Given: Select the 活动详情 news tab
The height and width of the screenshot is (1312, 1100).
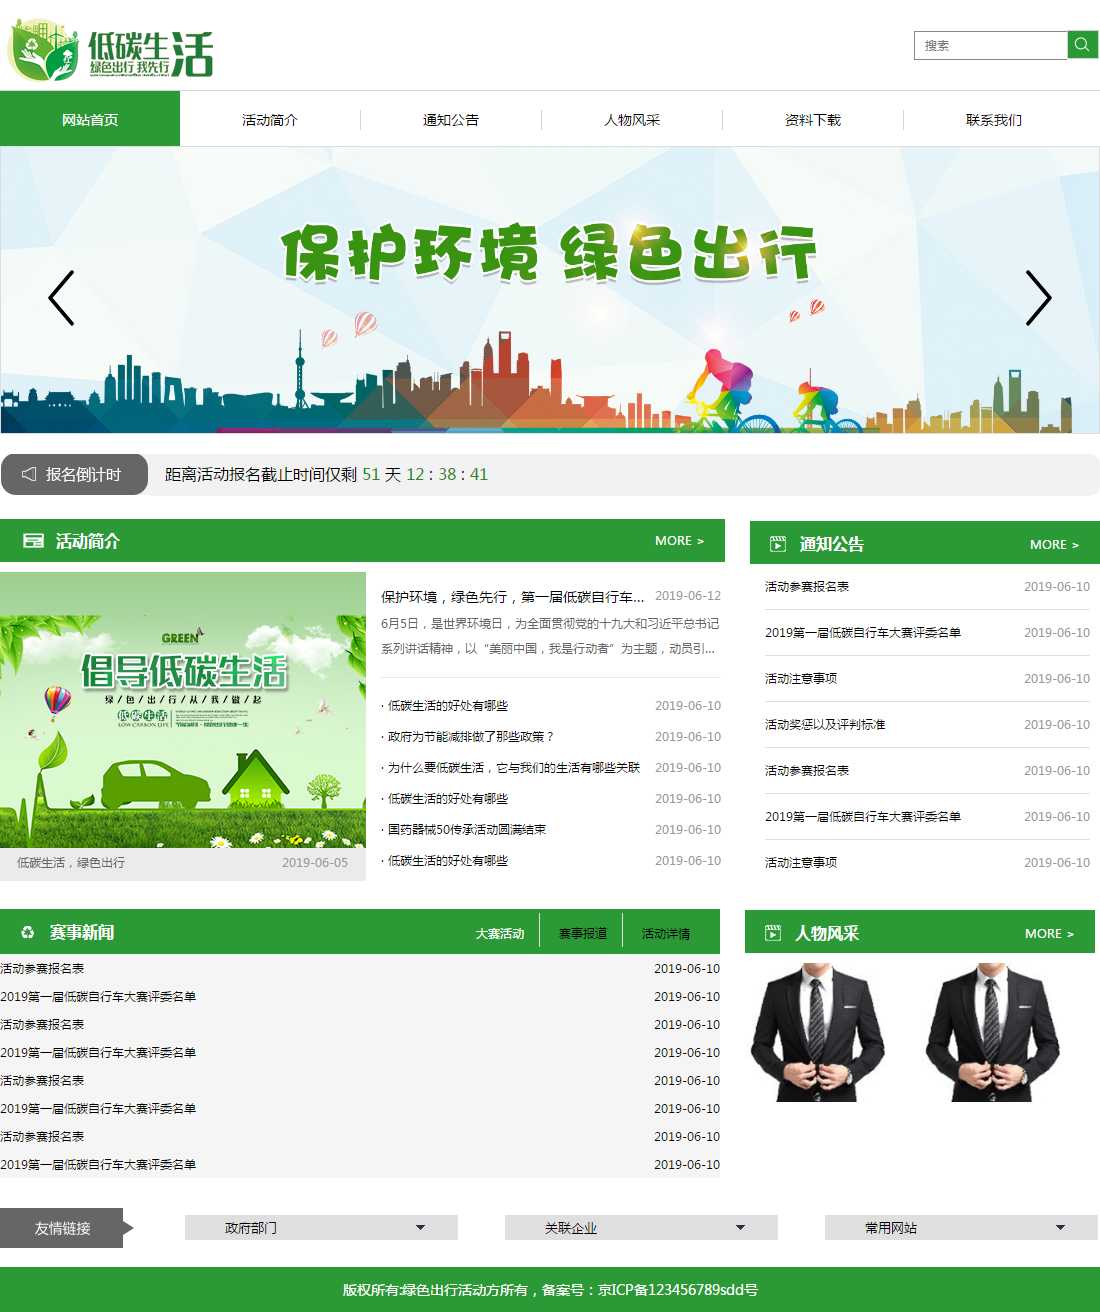Looking at the screenshot, I should tap(665, 933).
